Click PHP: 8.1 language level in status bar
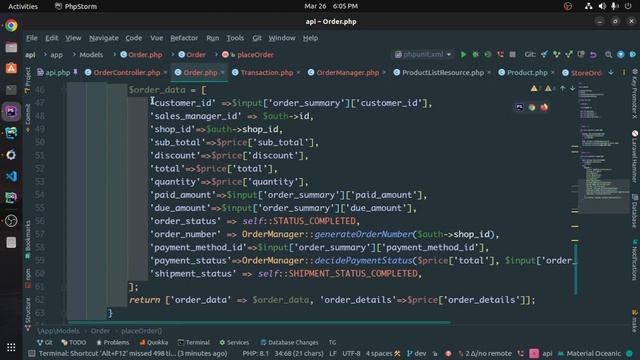The image size is (640, 360). (256, 353)
